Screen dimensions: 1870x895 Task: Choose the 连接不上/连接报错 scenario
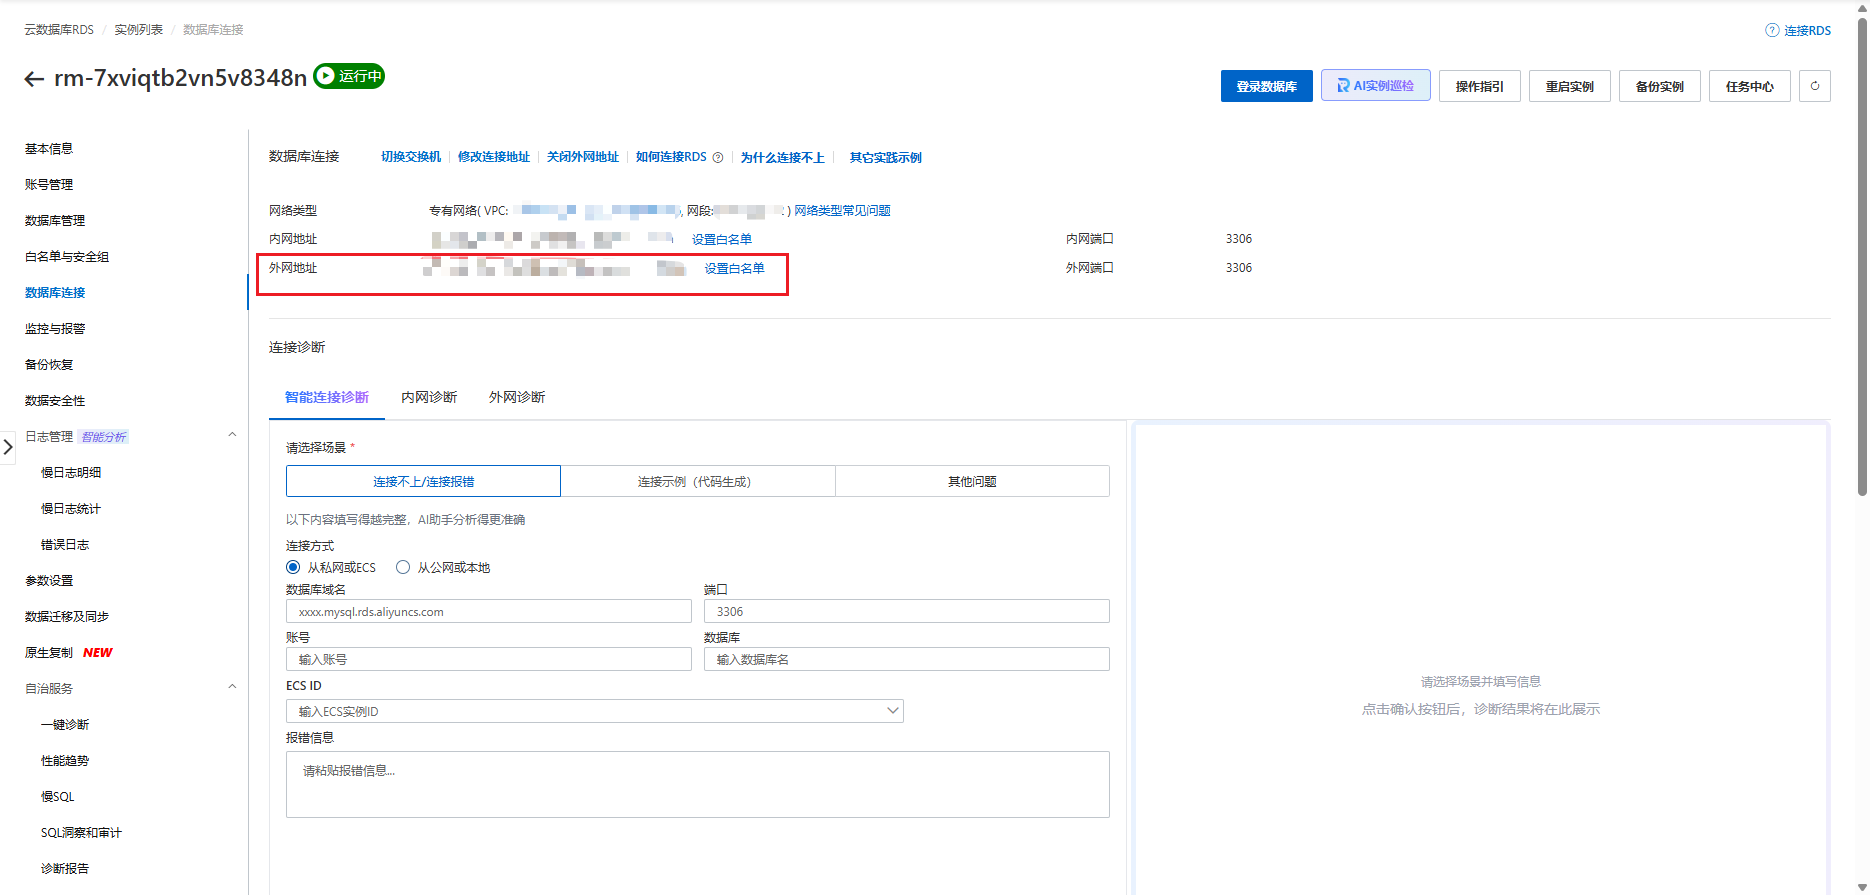click(x=423, y=481)
